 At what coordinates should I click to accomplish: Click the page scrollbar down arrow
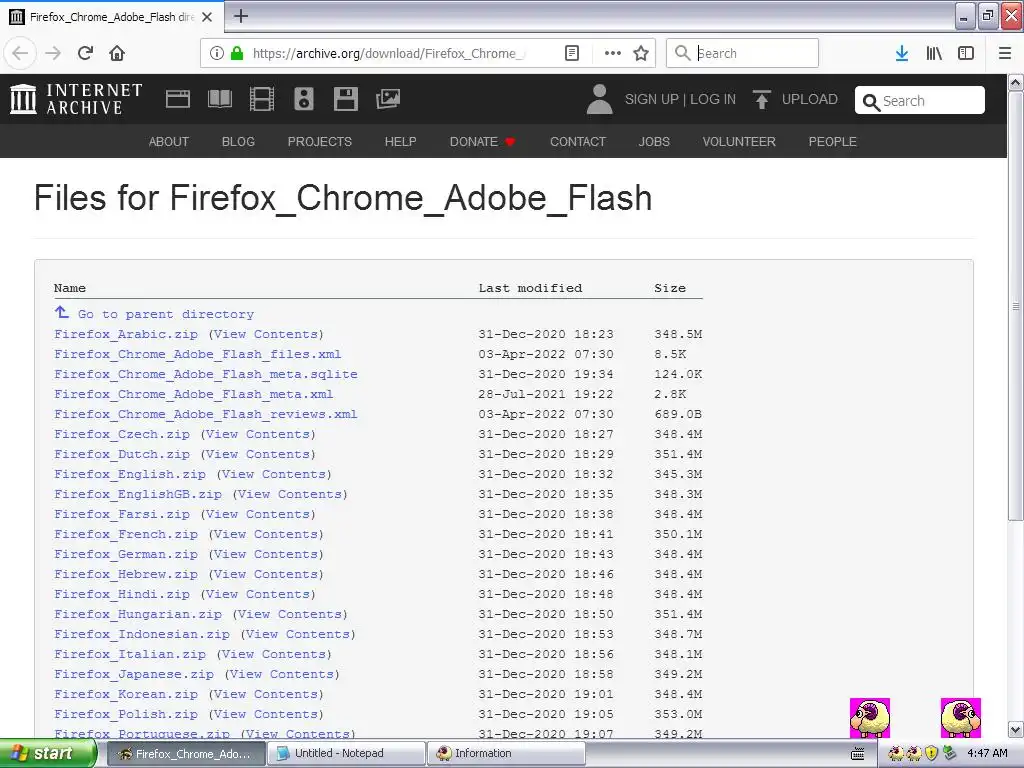pyautogui.click(x=1016, y=729)
